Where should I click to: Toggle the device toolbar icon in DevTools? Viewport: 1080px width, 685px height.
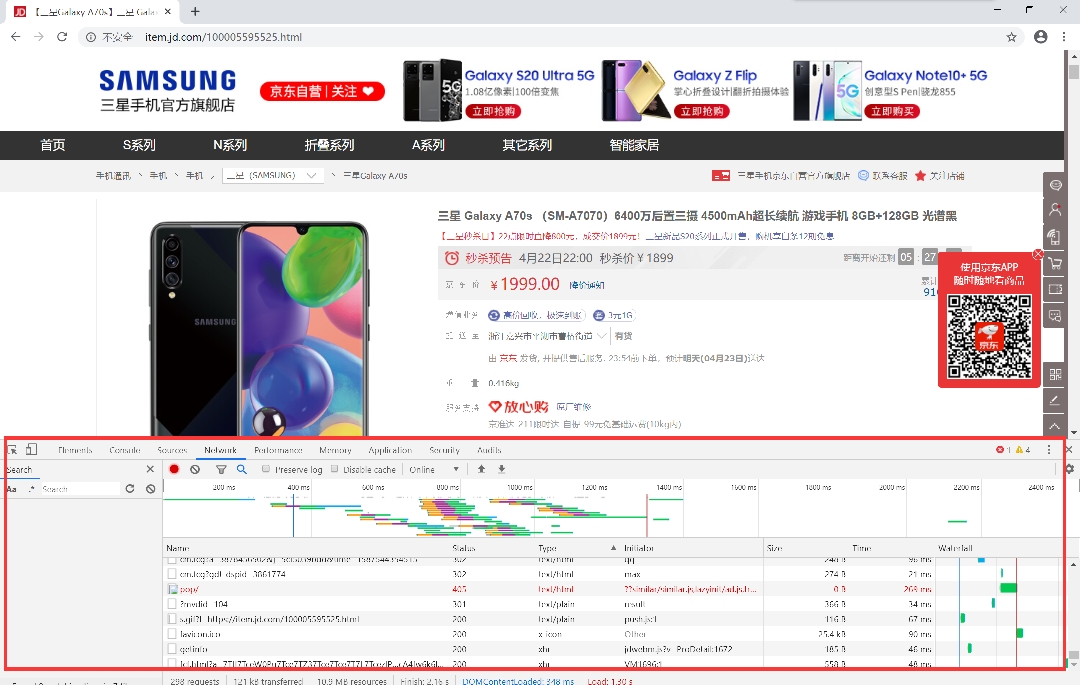click(x=32, y=450)
